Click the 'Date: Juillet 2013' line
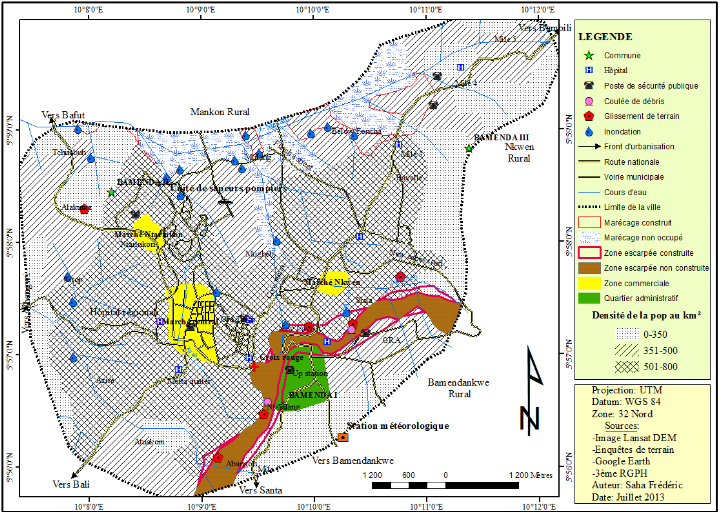The height and width of the screenshot is (512, 724). [x=628, y=497]
